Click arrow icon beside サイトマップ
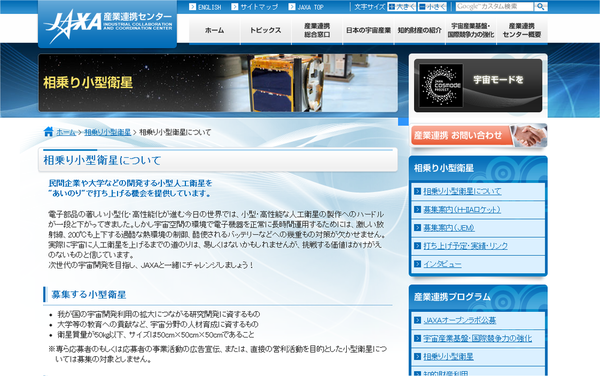600x376 pixels. coord(235,7)
